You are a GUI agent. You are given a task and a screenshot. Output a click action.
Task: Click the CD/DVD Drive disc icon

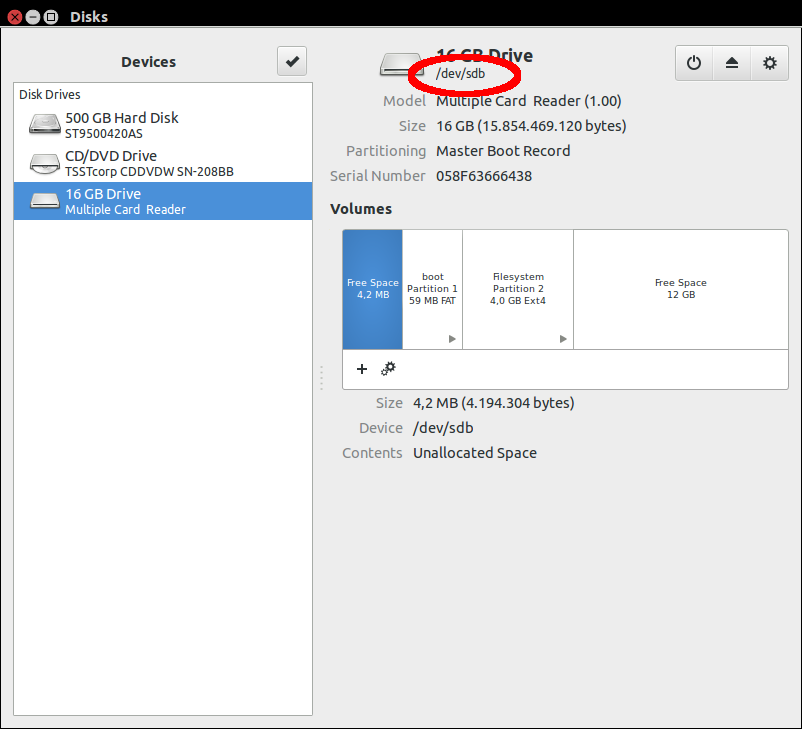tap(44, 163)
